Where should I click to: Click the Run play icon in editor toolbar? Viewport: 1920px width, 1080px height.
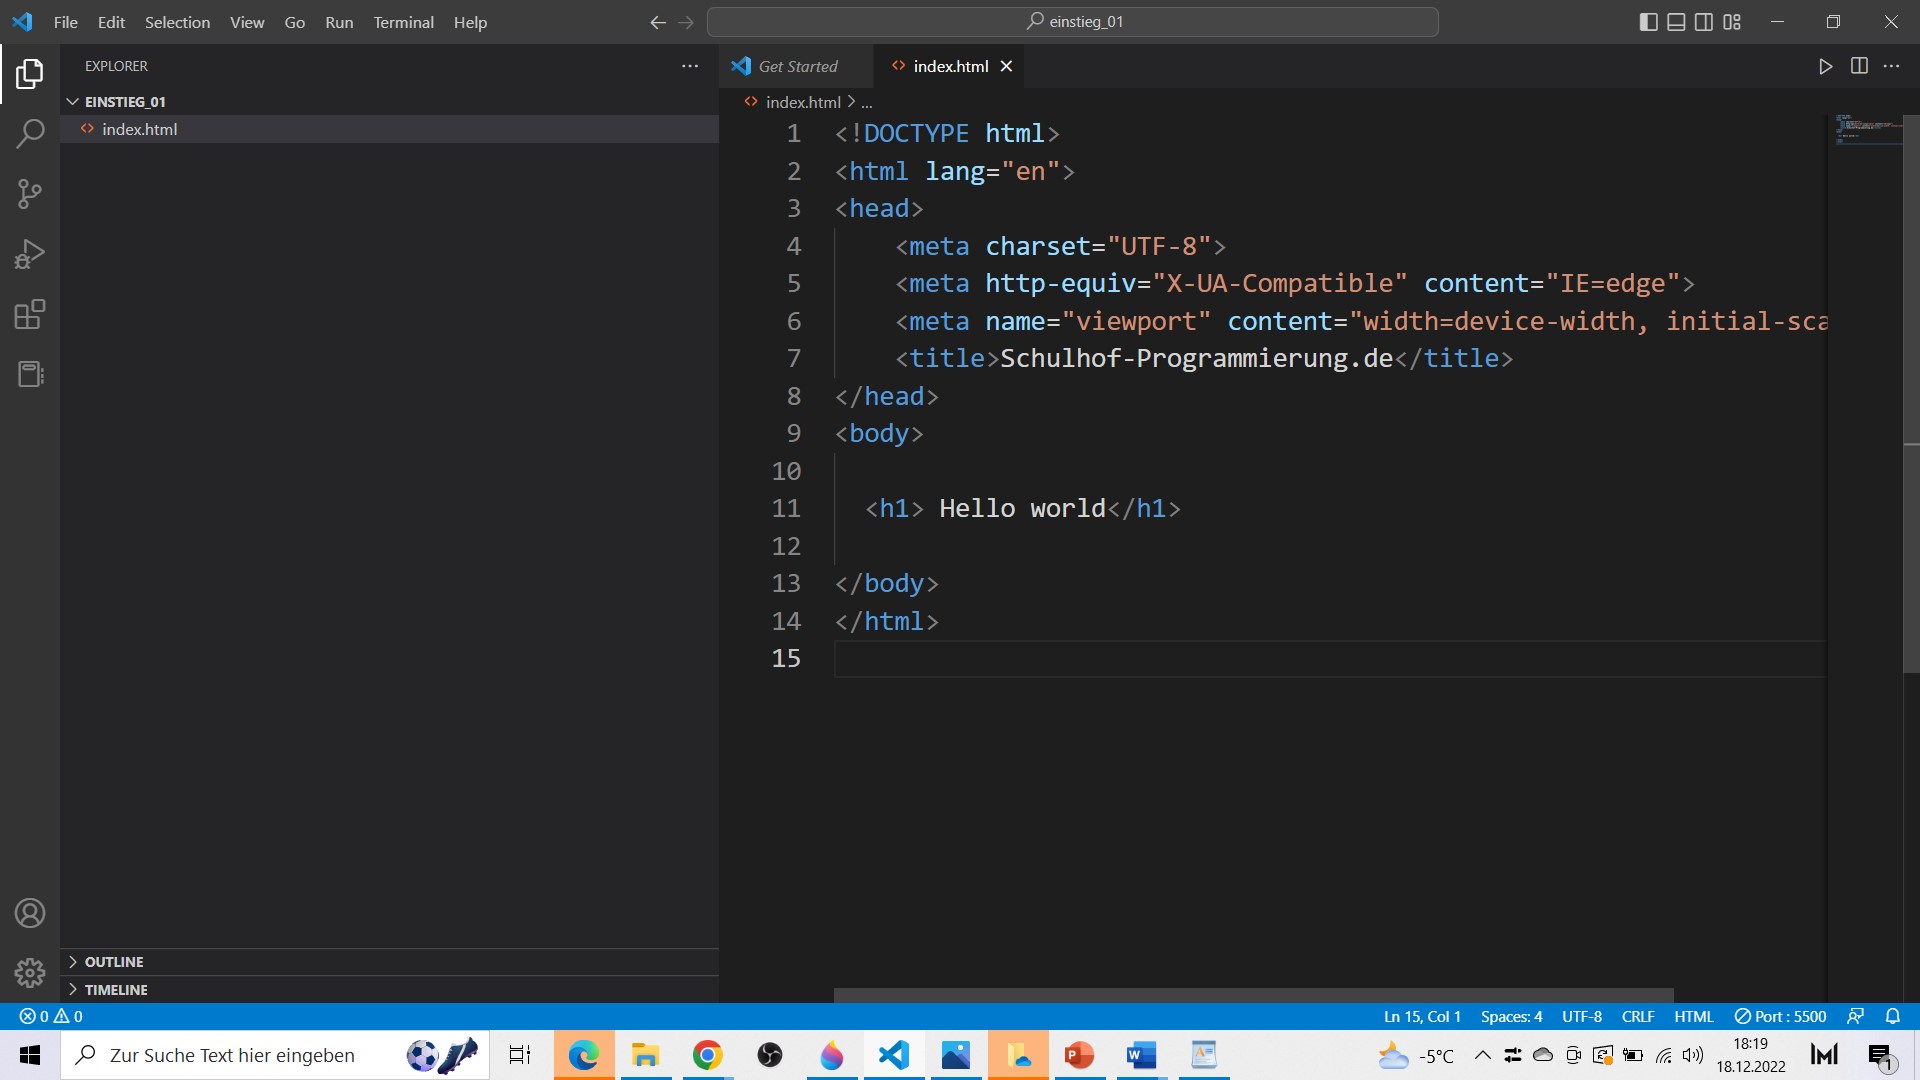click(1825, 66)
